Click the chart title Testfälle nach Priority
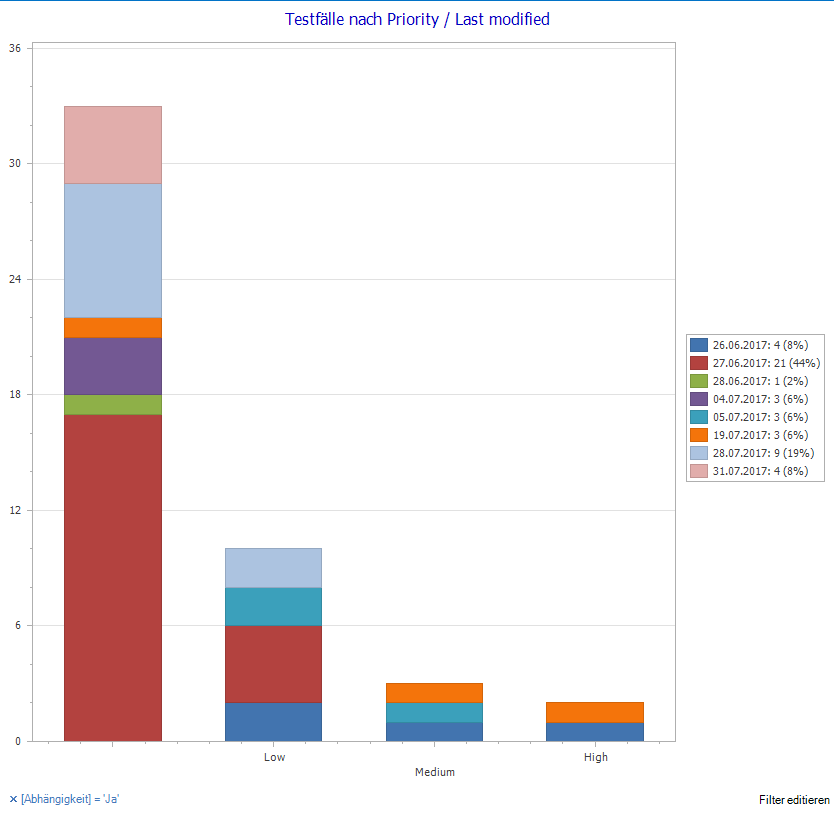The height and width of the screenshot is (817, 834). [417, 19]
